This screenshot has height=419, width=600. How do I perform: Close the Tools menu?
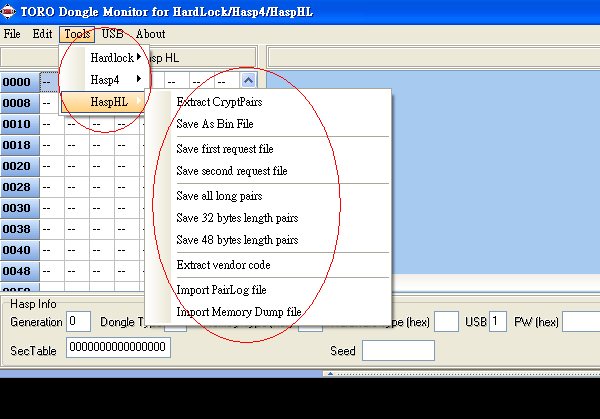(x=77, y=34)
